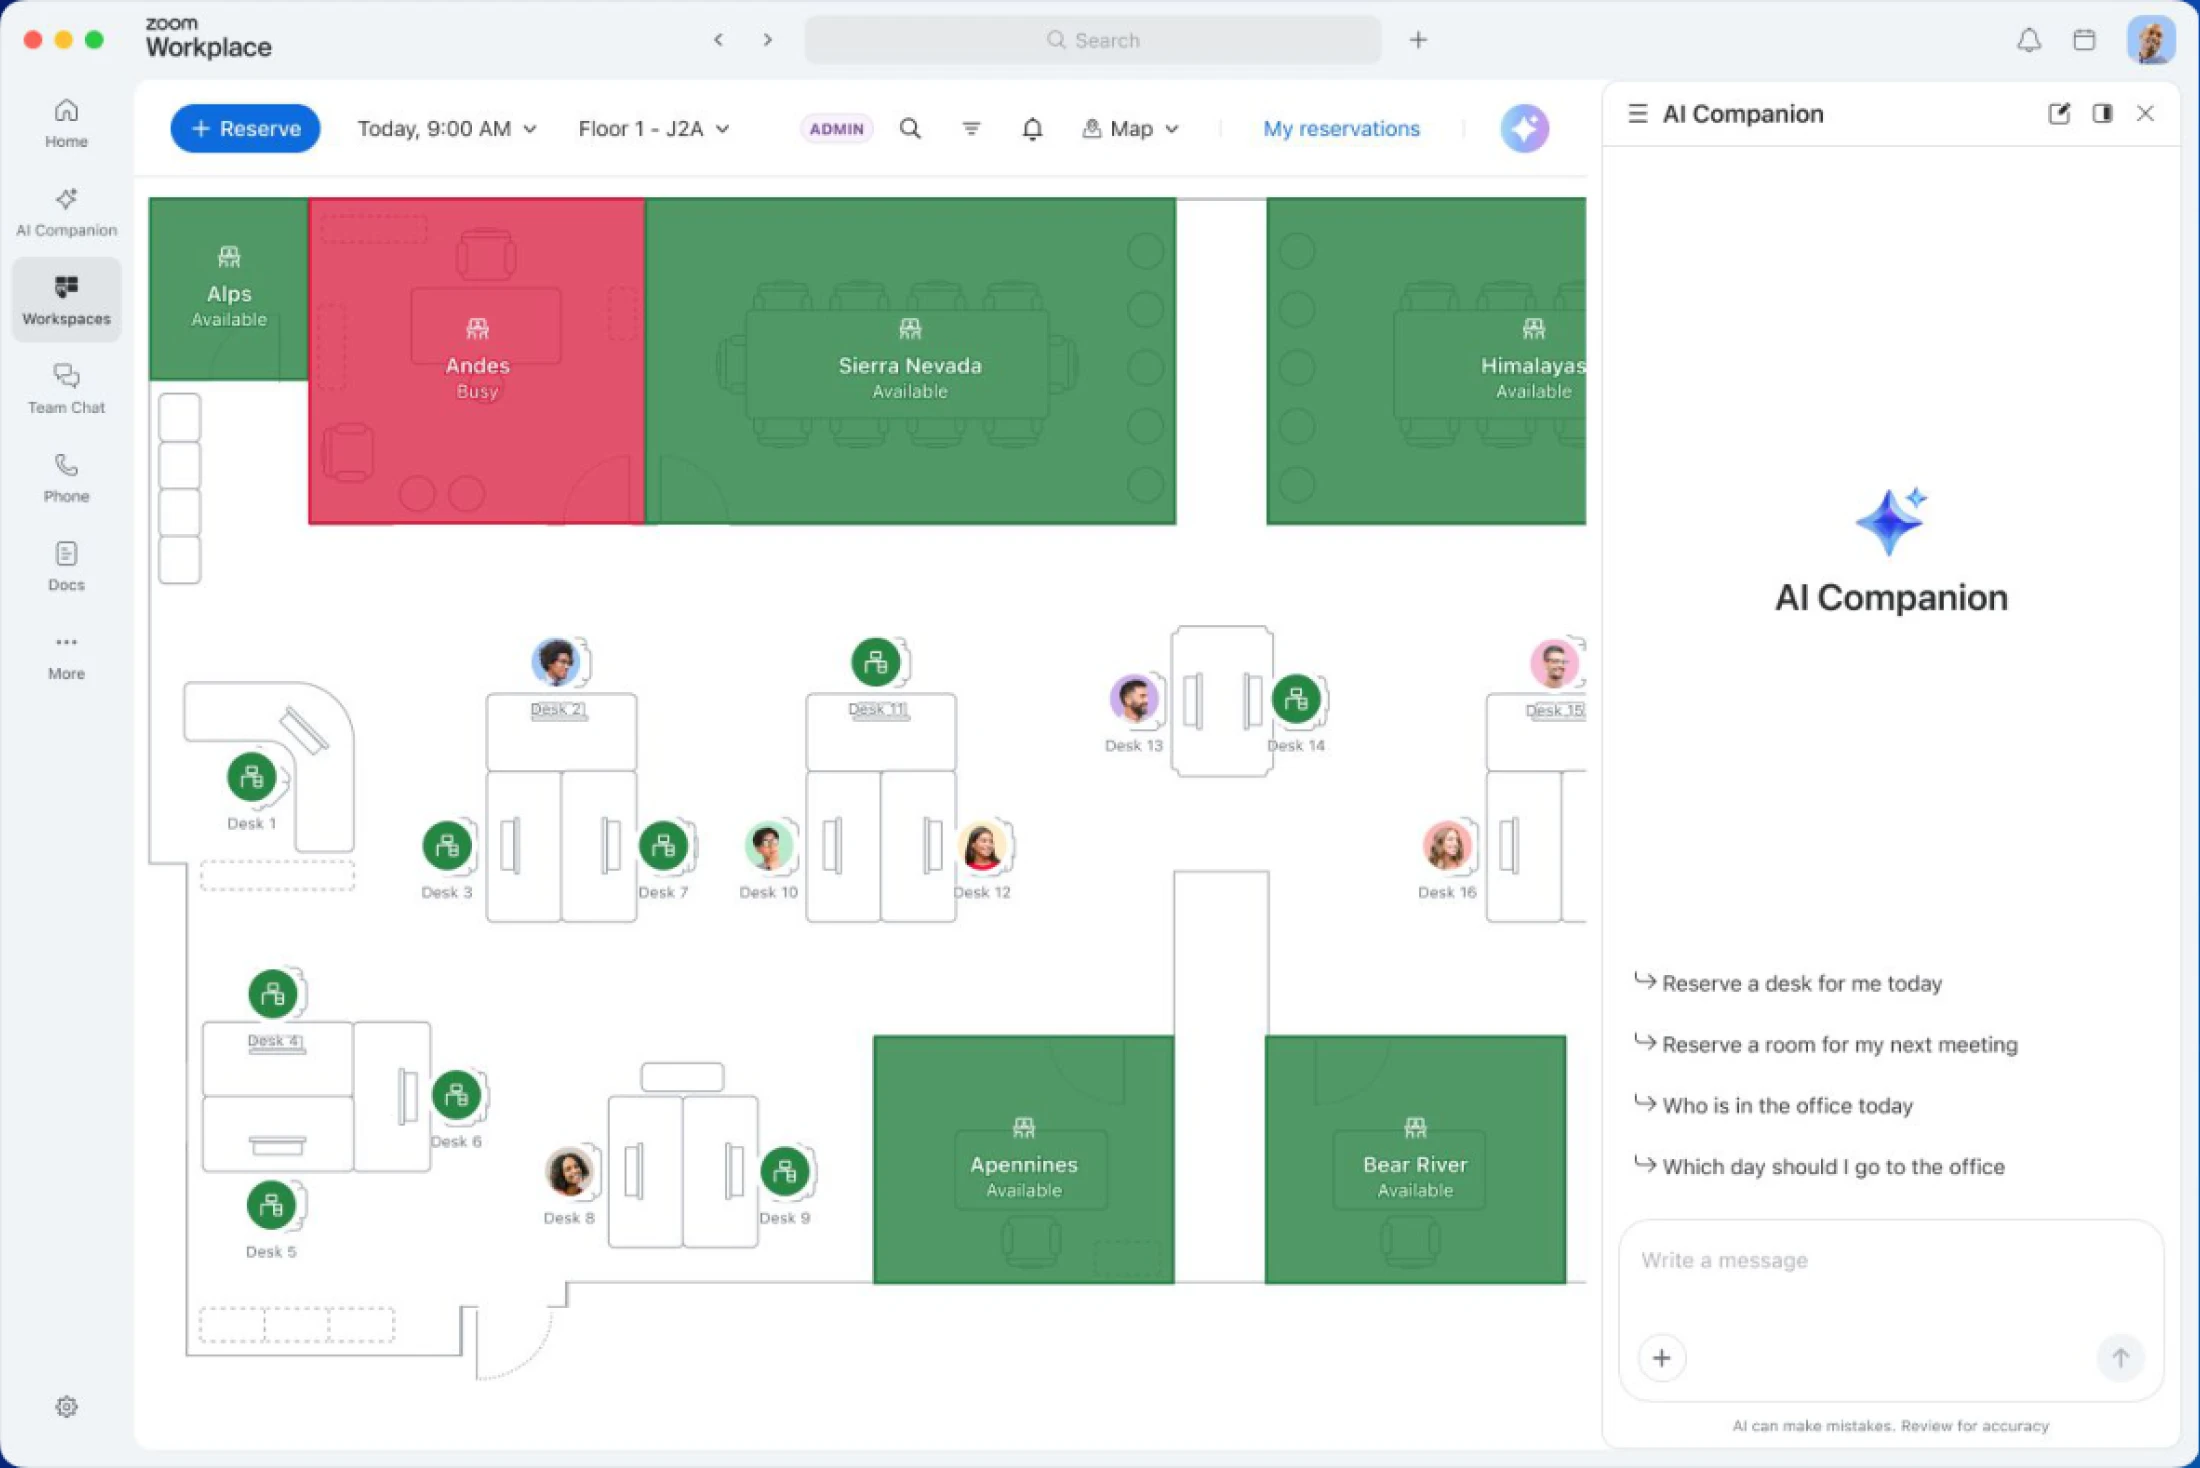This screenshot has width=2200, height=1468.
Task: Select the Alps room
Action: [x=229, y=289]
